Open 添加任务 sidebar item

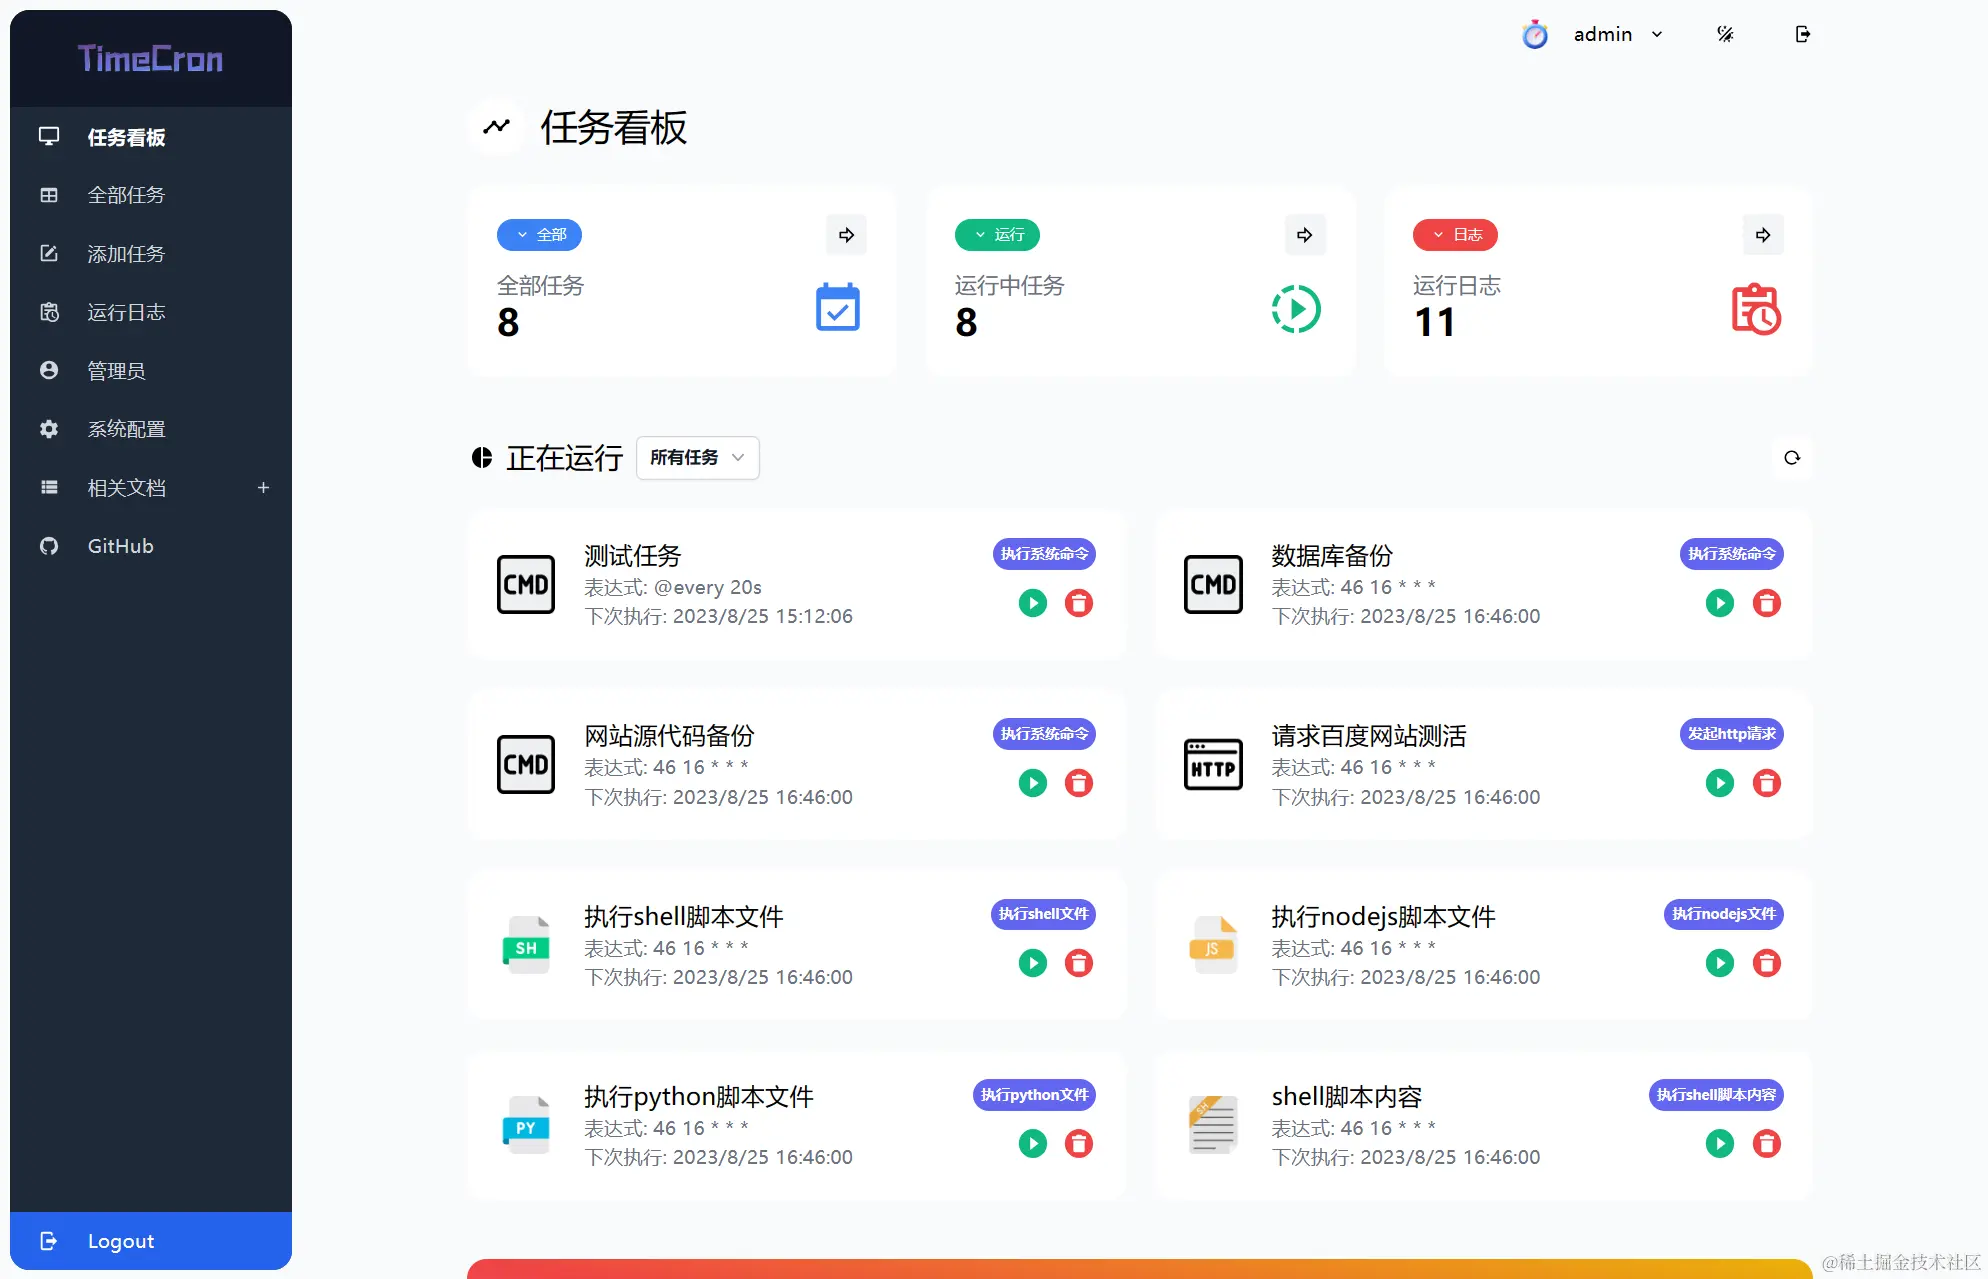(x=126, y=254)
